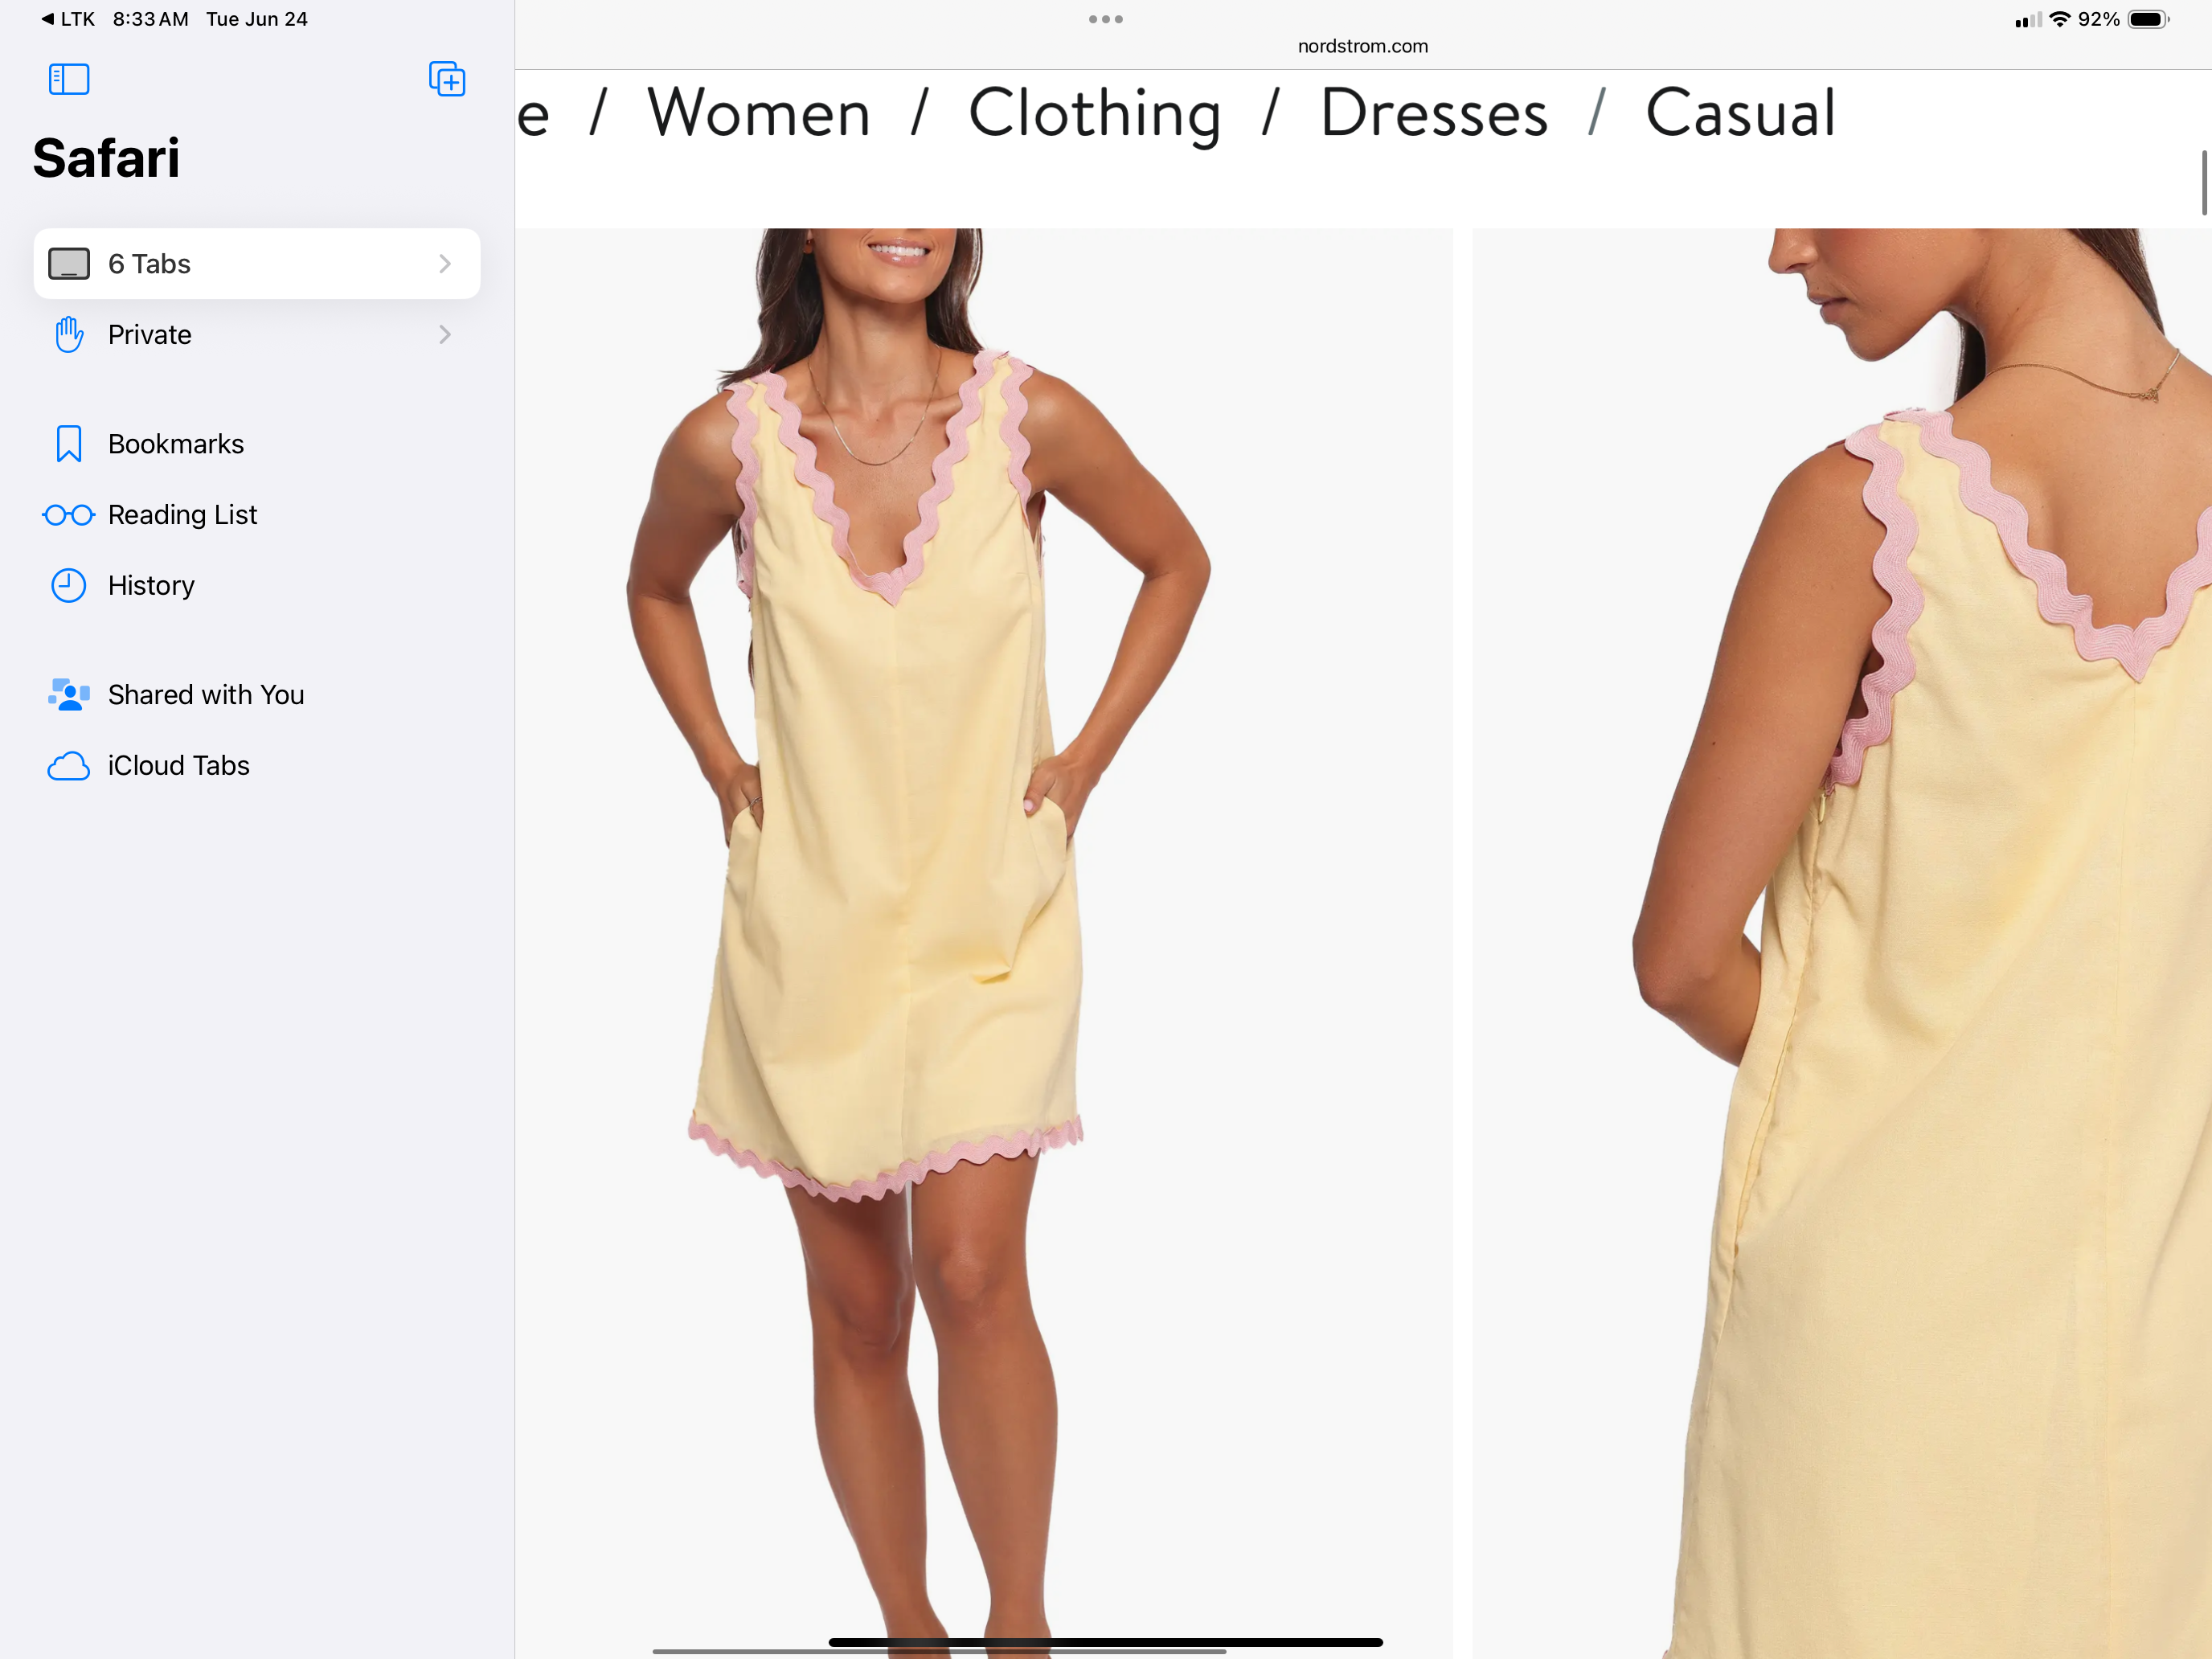Click the Shared with You people icon

click(x=69, y=695)
